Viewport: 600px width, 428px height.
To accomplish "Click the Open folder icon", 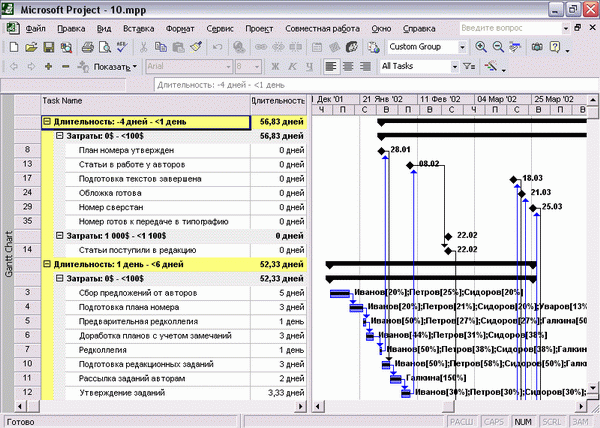I will [31, 47].
